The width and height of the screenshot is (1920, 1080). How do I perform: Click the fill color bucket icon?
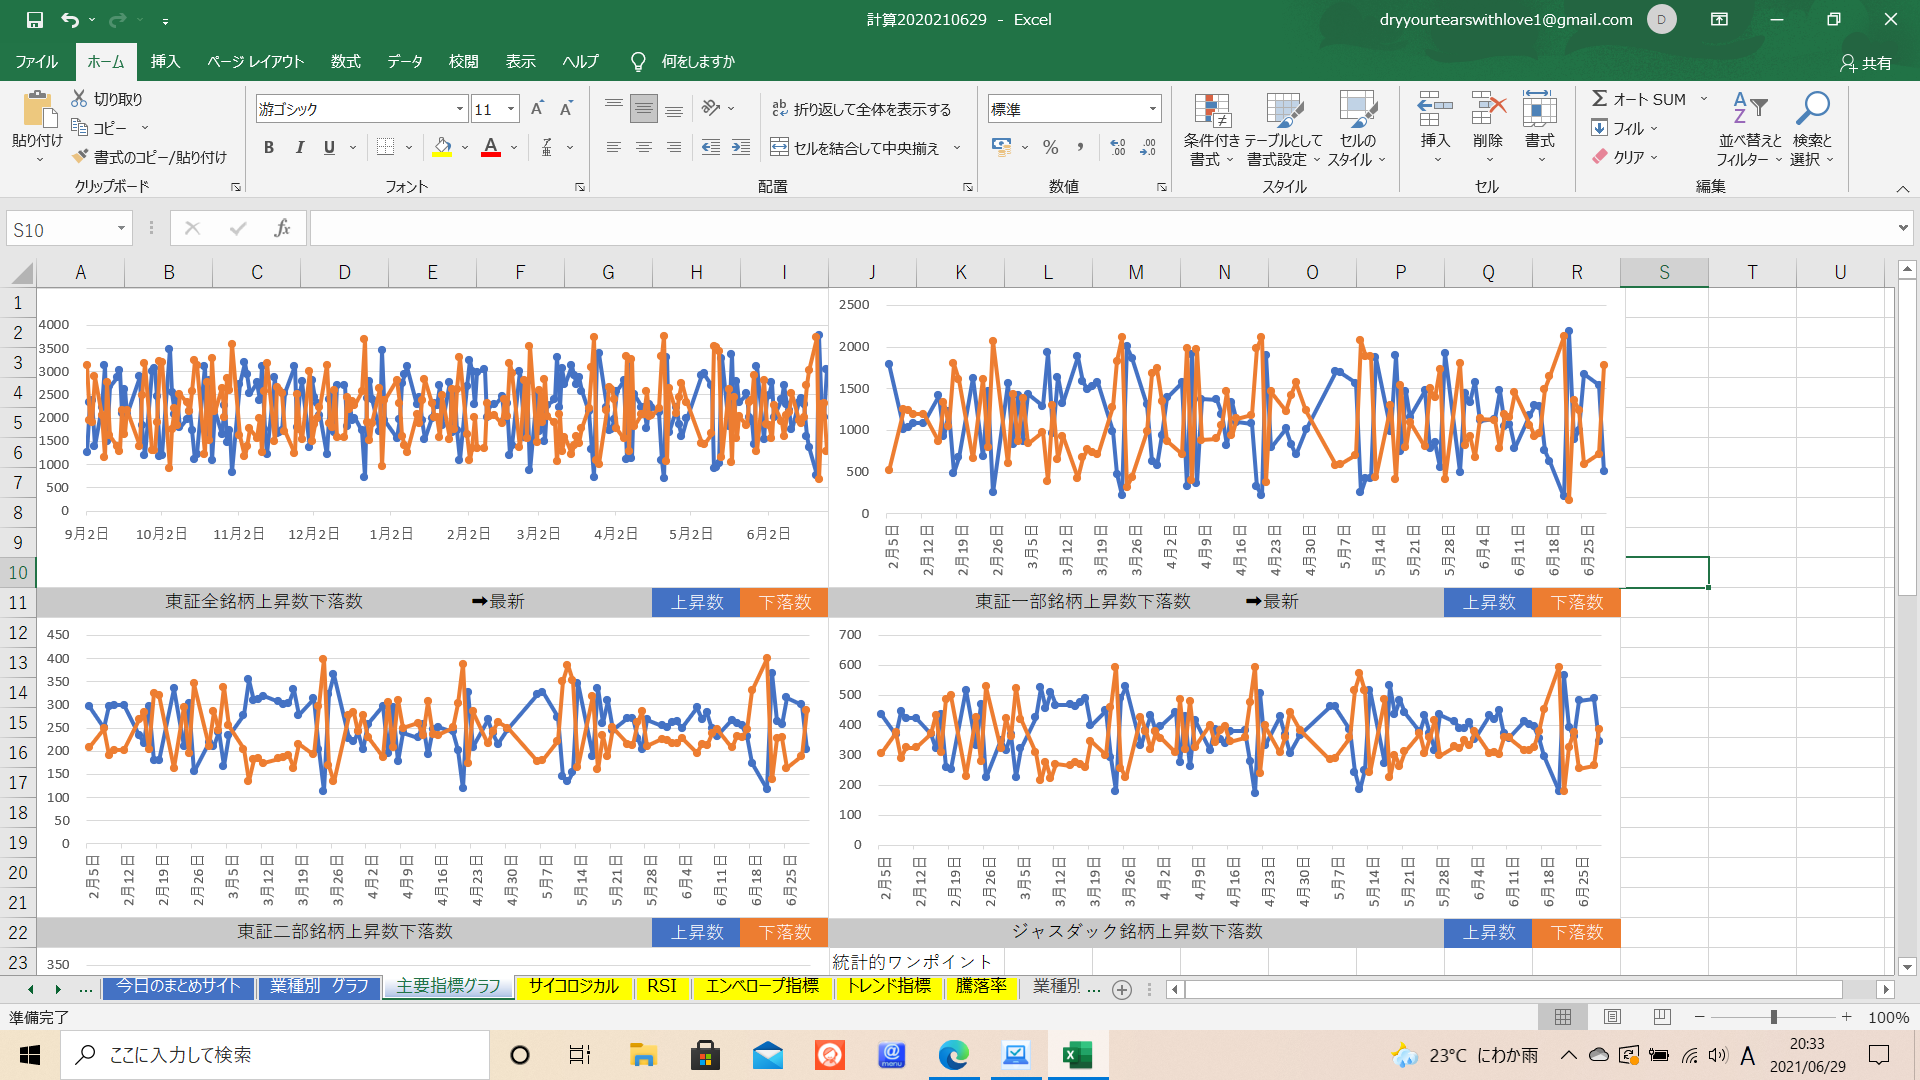(x=442, y=147)
